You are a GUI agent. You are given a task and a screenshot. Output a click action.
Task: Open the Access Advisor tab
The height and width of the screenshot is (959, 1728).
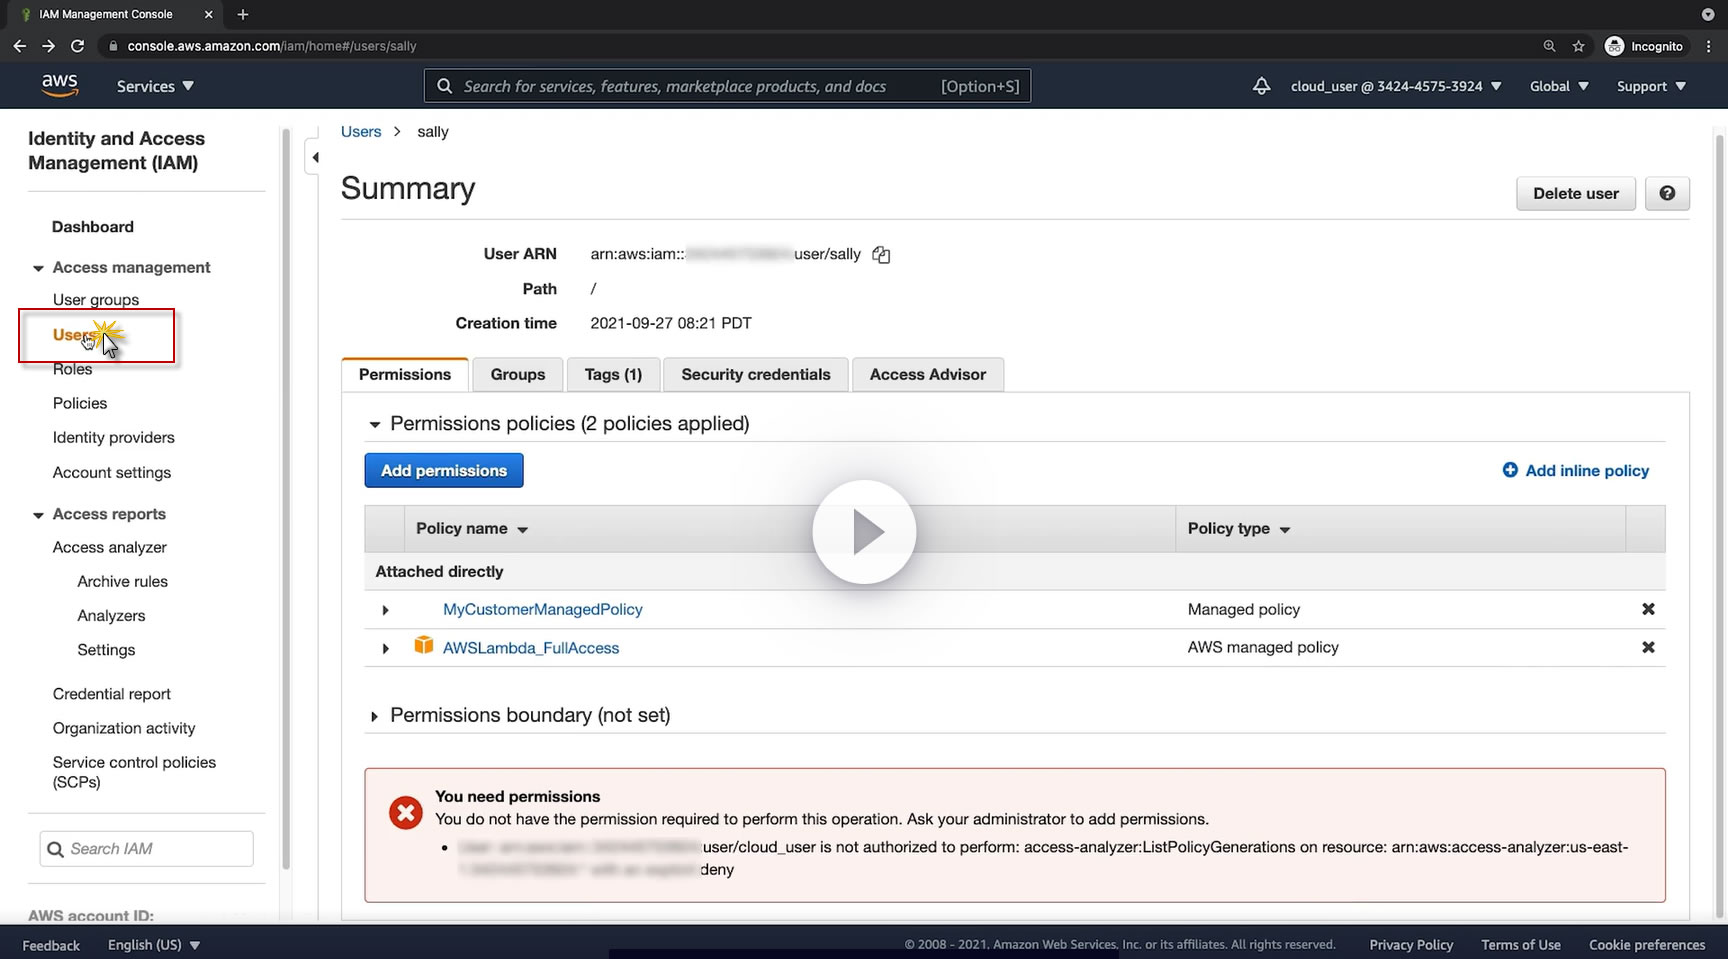(x=927, y=375)
